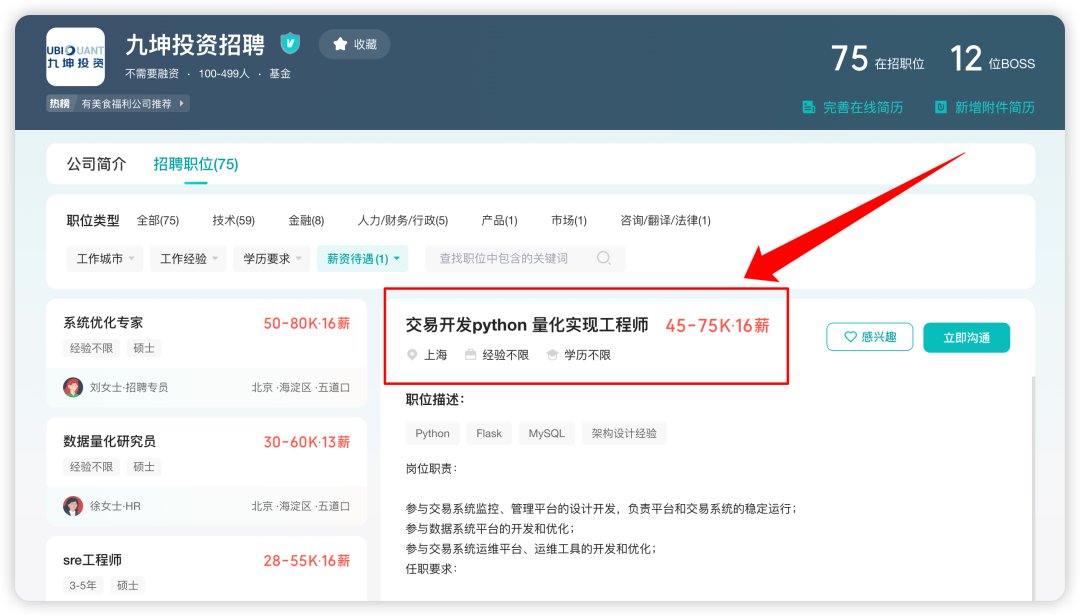Filter by 咨询/翻译/法律(1) type
This screenshot has height=616, width=1080.
point(665,220)
